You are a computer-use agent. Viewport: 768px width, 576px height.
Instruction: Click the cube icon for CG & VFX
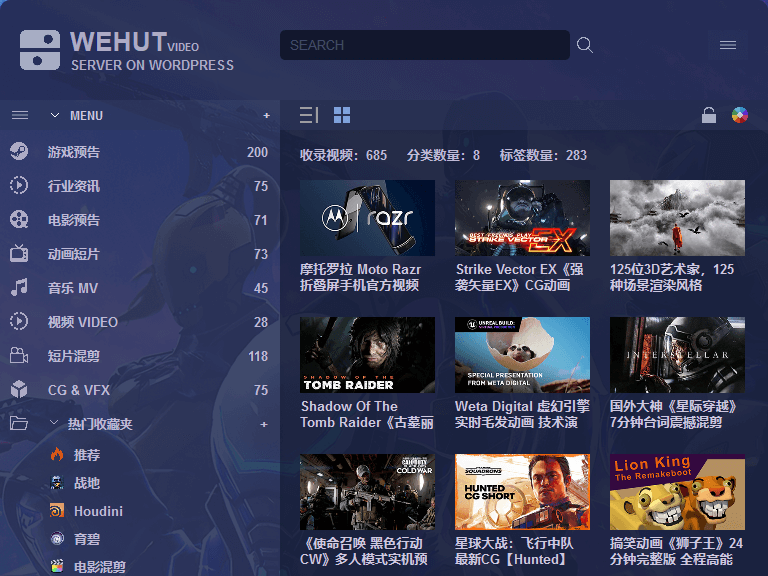(19, 389)
